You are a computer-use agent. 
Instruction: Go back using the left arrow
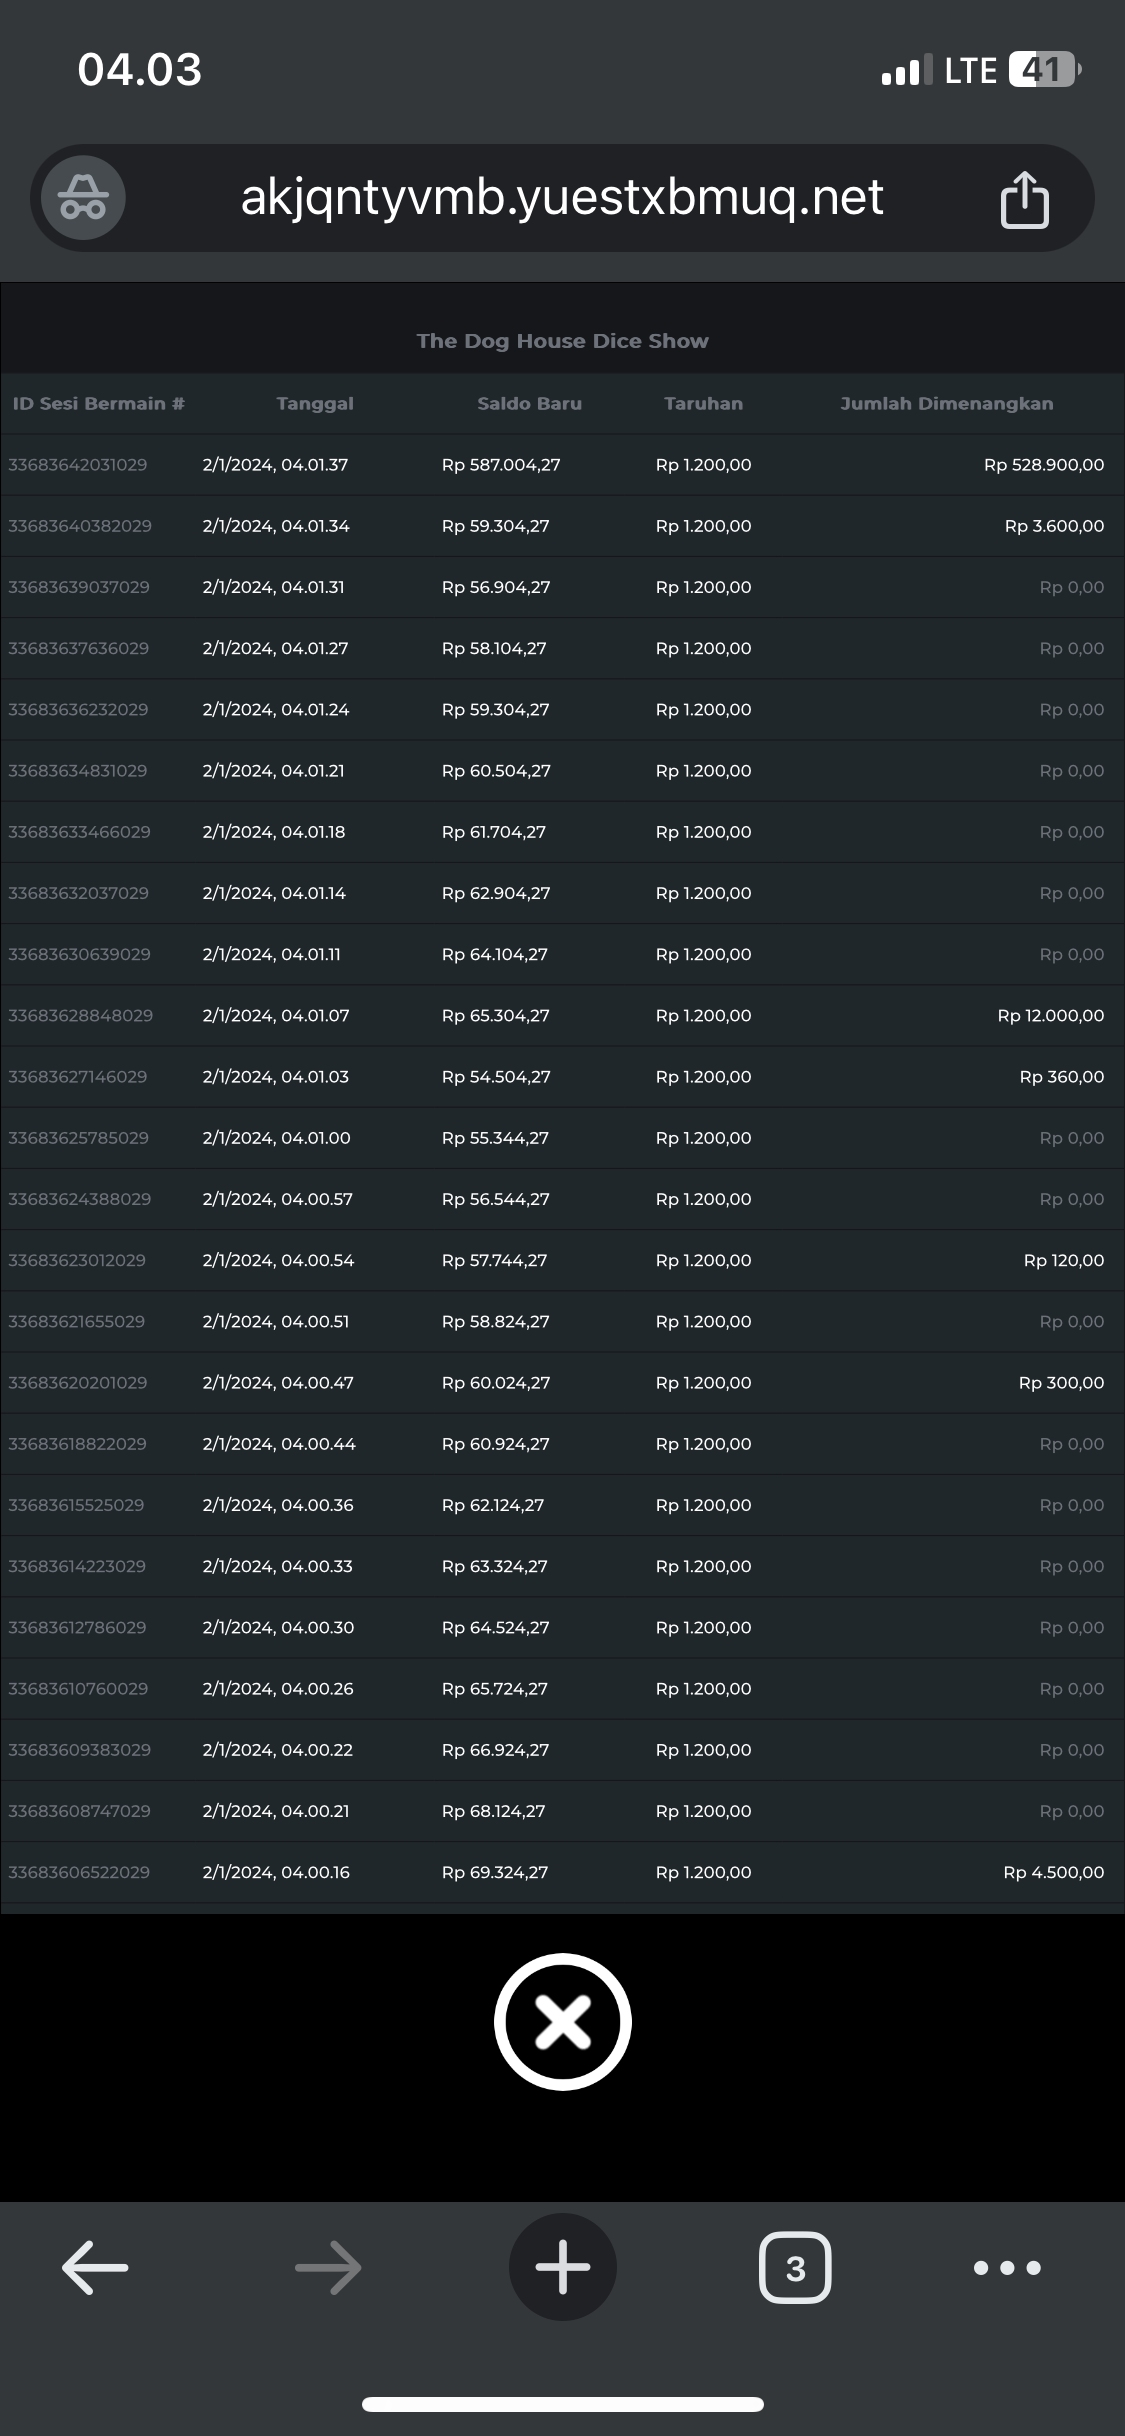tap(95, 2267)
